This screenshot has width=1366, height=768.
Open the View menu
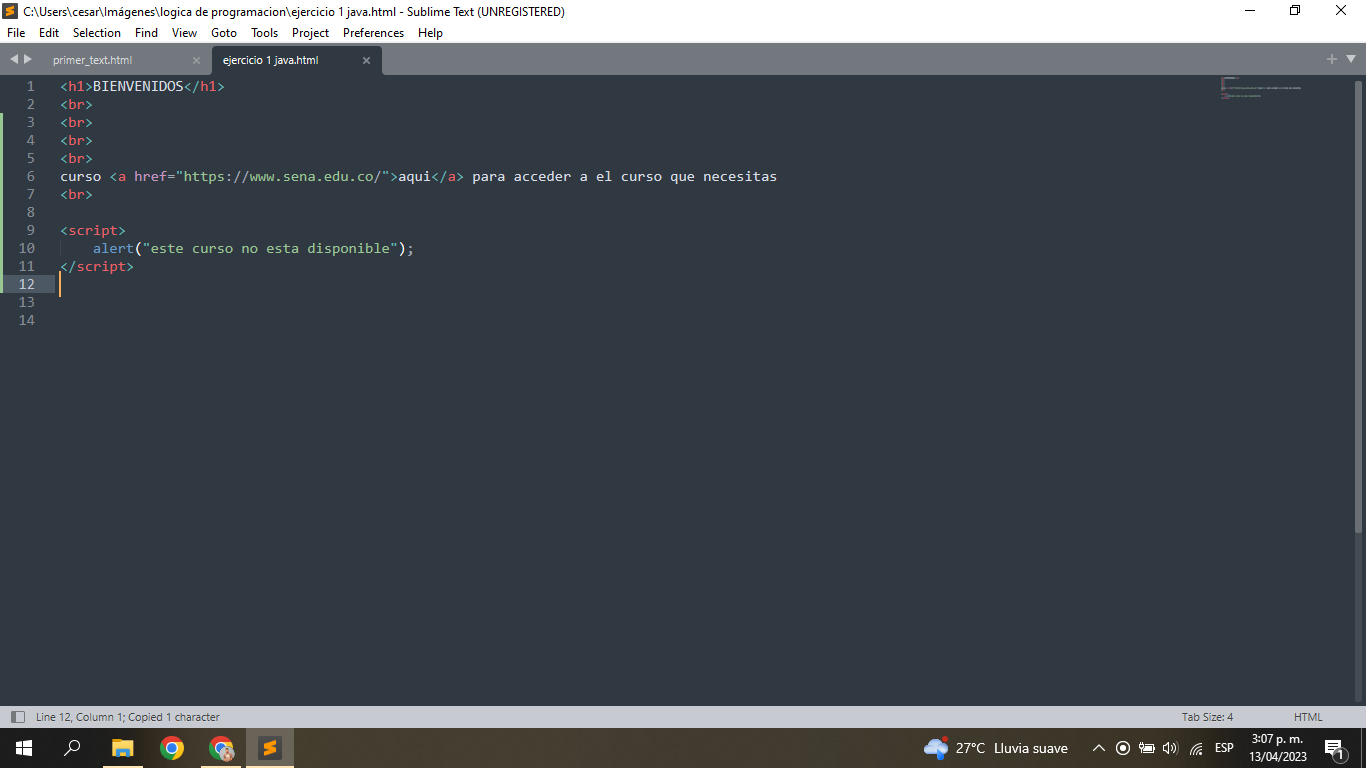[184, 33]
